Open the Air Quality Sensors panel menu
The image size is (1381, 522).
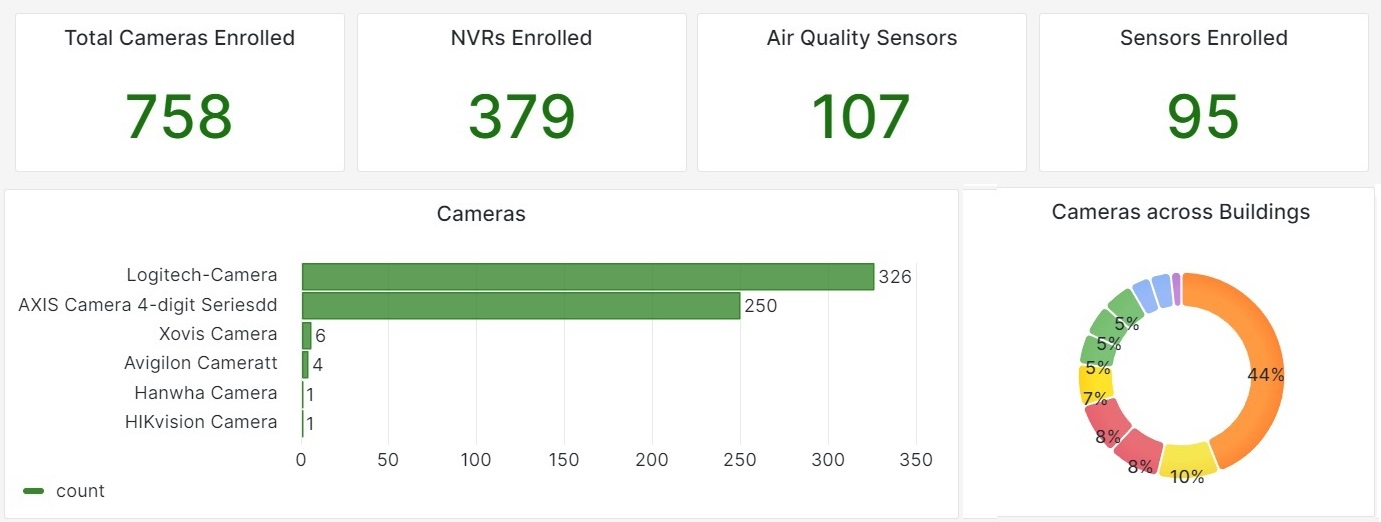click(861, 39)
